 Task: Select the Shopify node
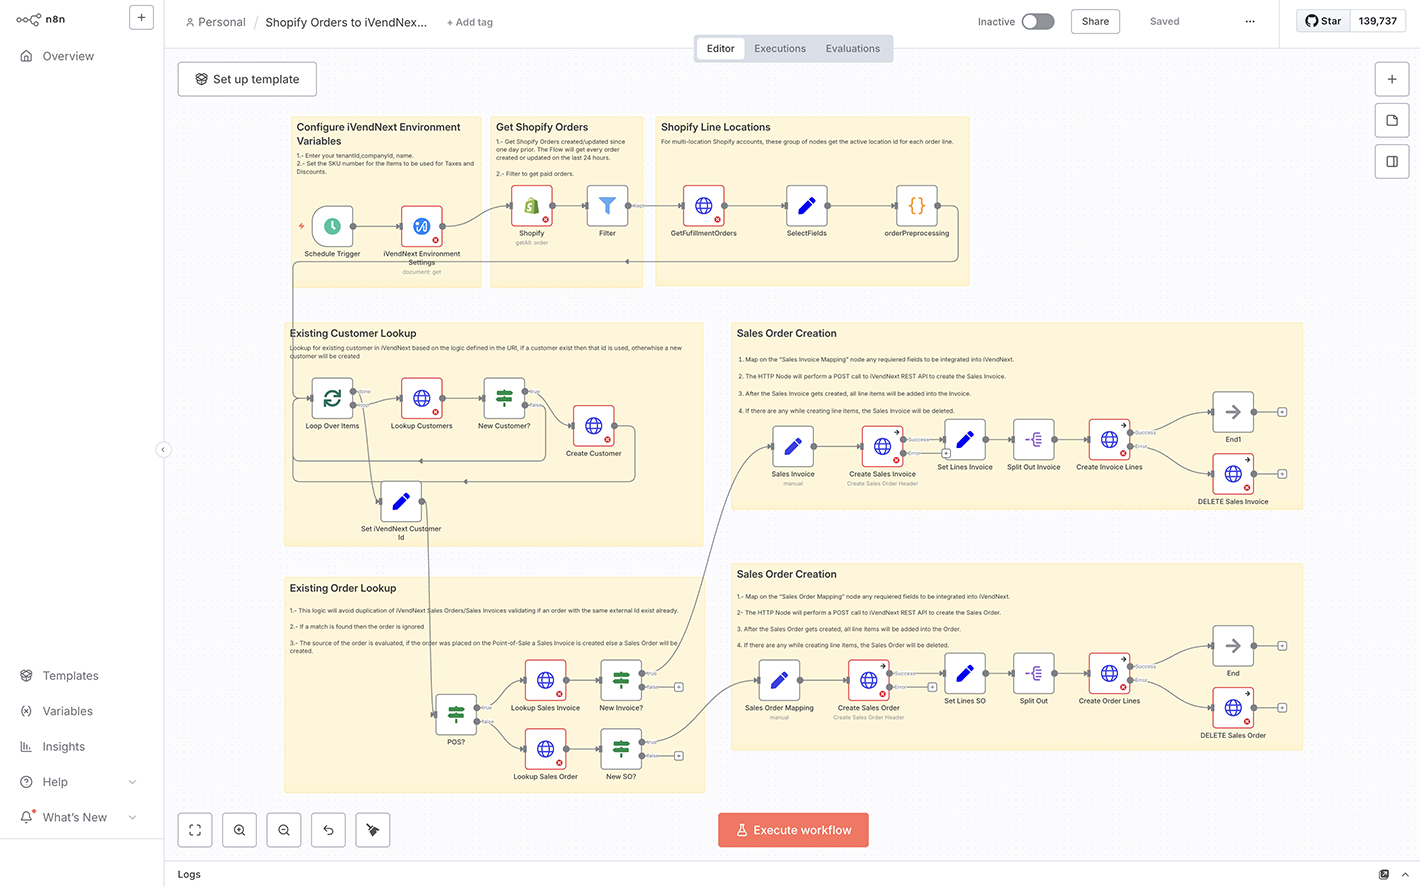(x=532, y=206)
